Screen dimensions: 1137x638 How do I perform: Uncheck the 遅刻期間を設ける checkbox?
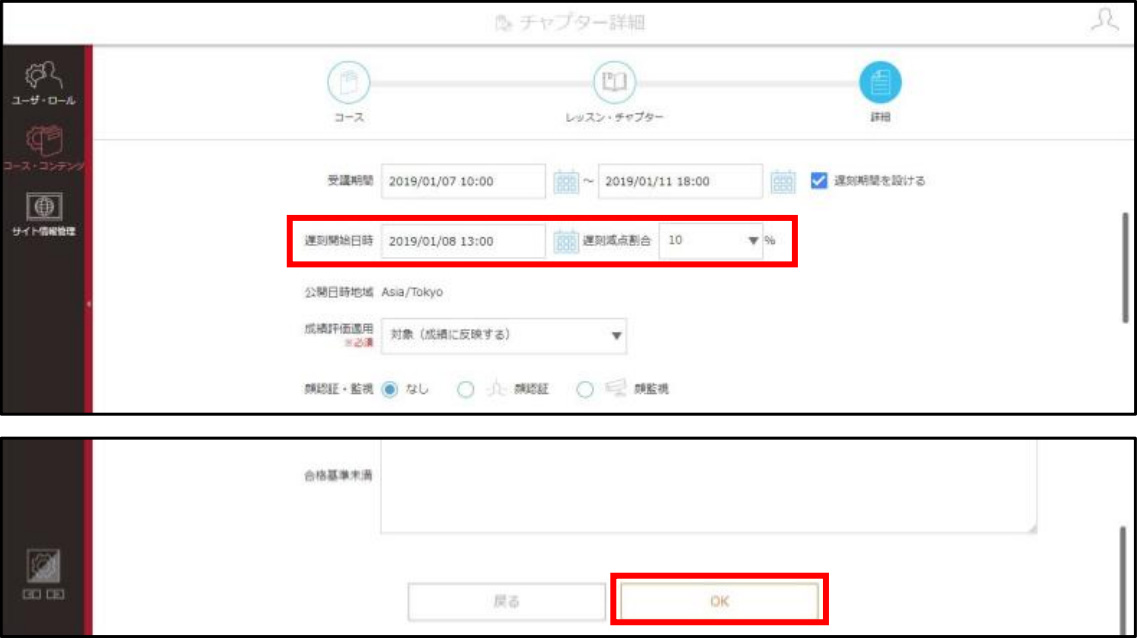pyautogui.click(x=819, y=181)
